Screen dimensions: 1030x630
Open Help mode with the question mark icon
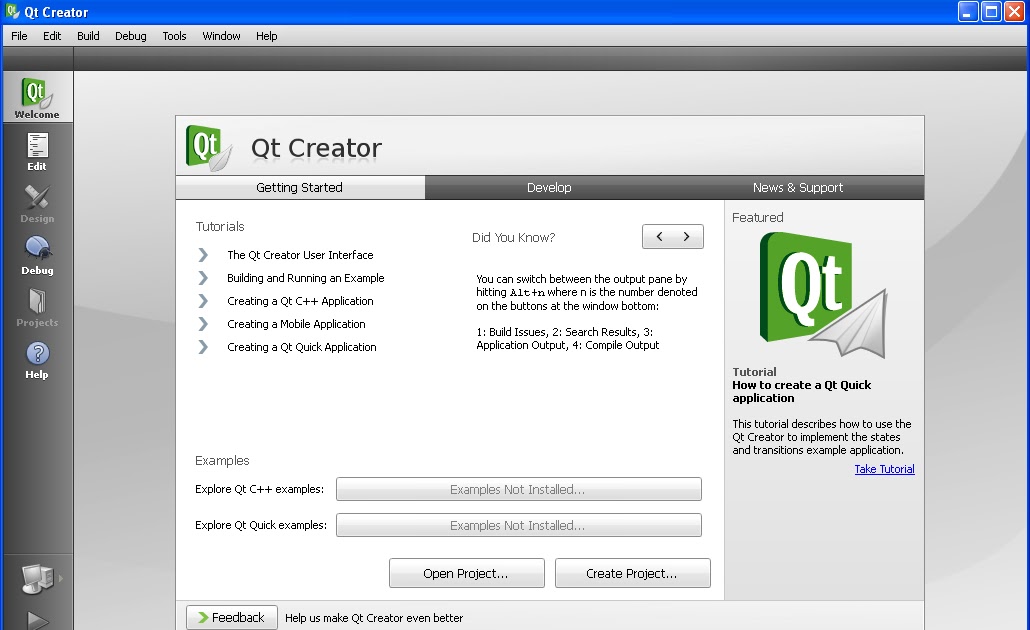pyautogui.click(x=37, y=359)
